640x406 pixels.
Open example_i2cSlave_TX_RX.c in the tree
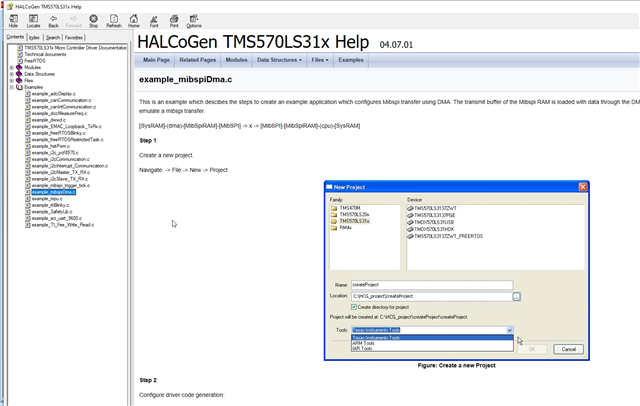(60, 179)
